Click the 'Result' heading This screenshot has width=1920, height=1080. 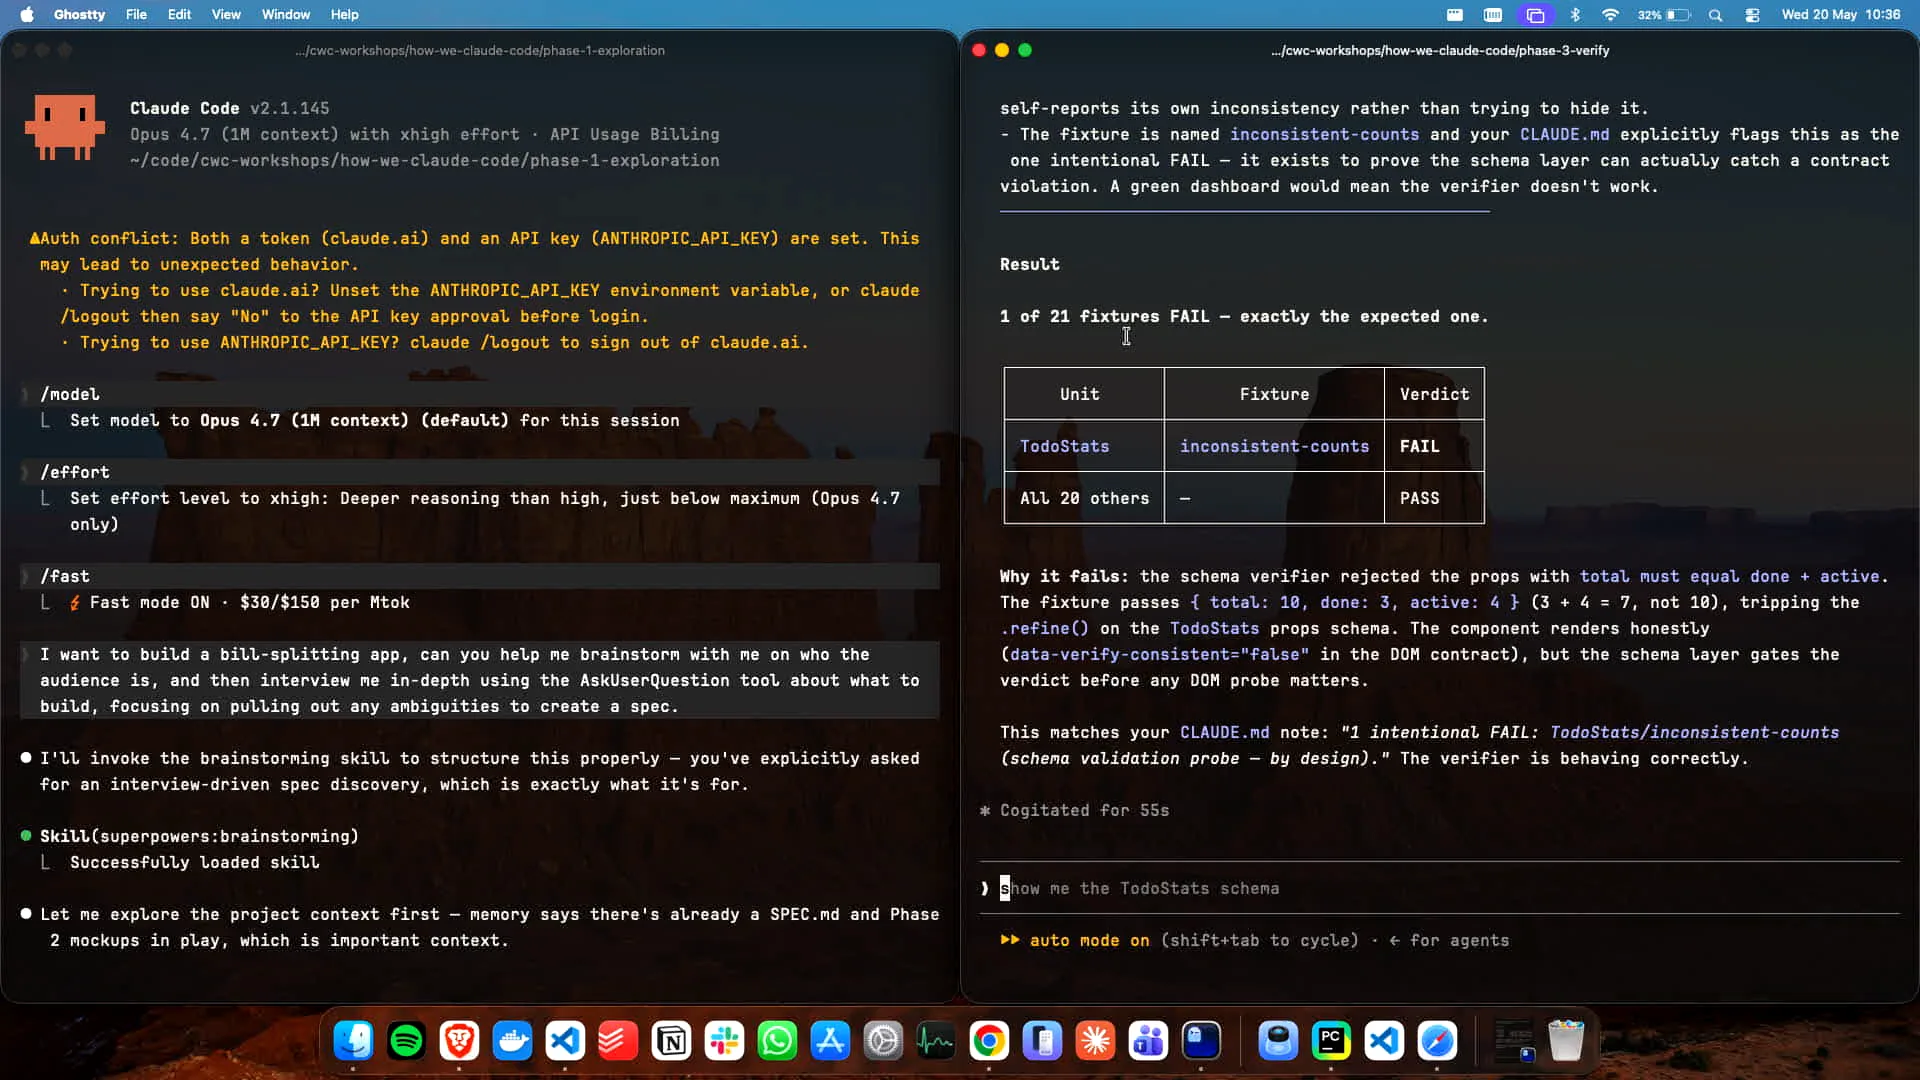tap(1029, 264)
